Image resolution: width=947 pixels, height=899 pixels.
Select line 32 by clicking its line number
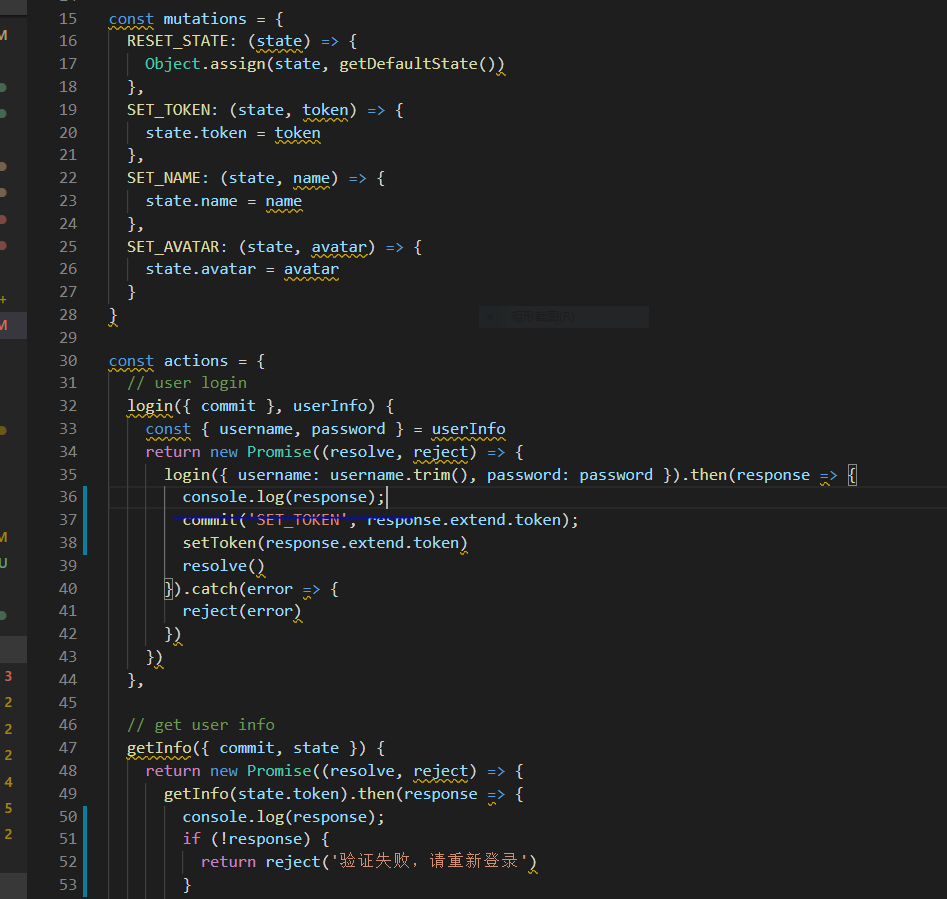click(x=67, y=405)
